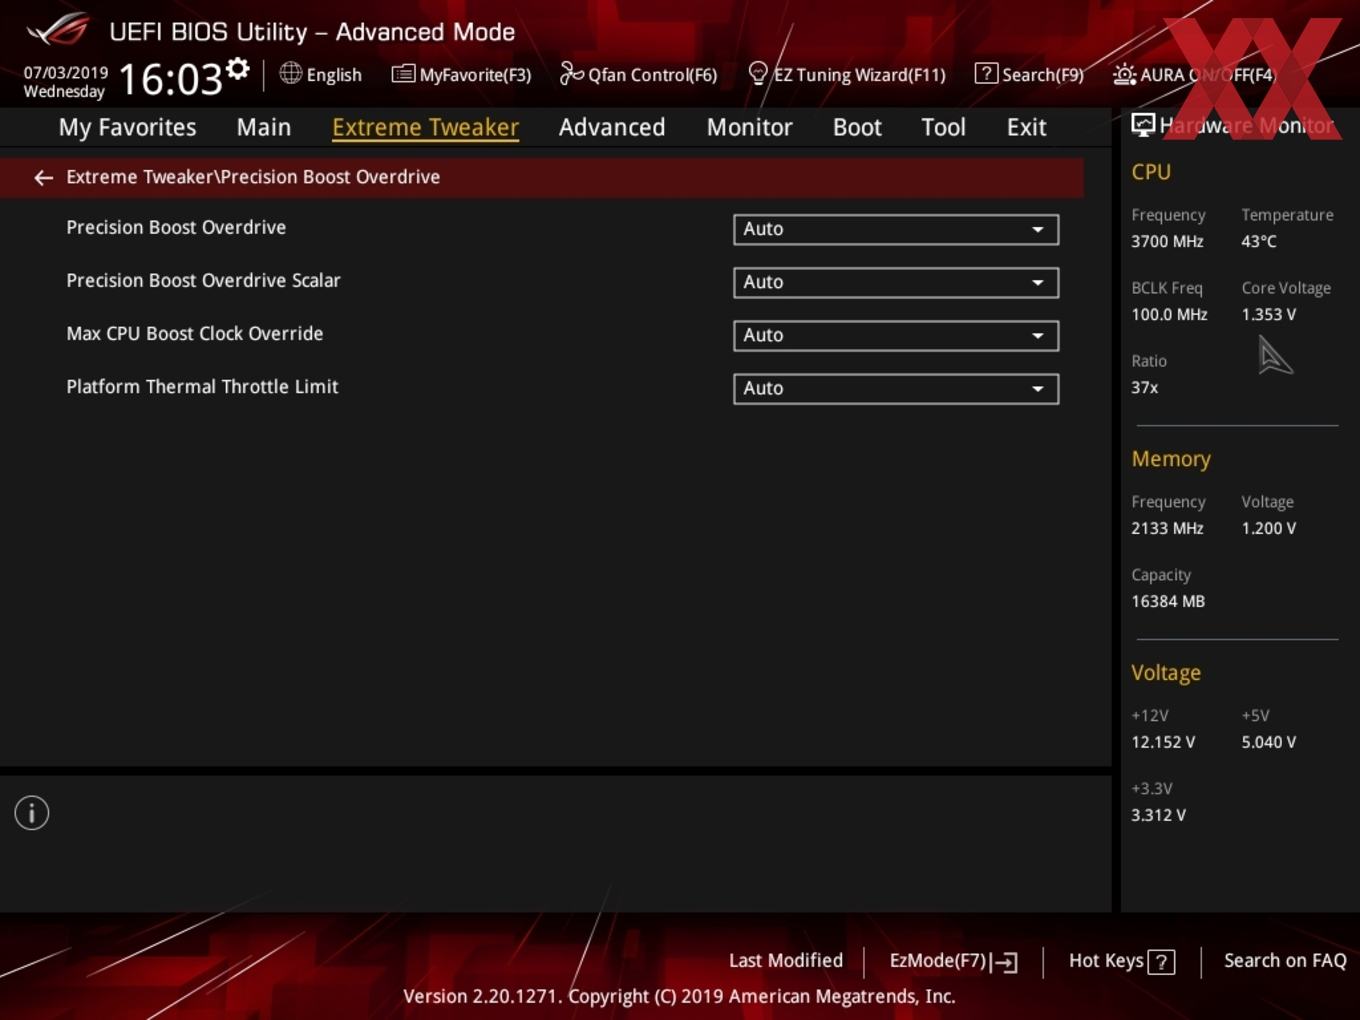Open clock settings gear icon
Image resolution: width=1360 pixels, height=1020 pixels.
click(x=238, y=69)
